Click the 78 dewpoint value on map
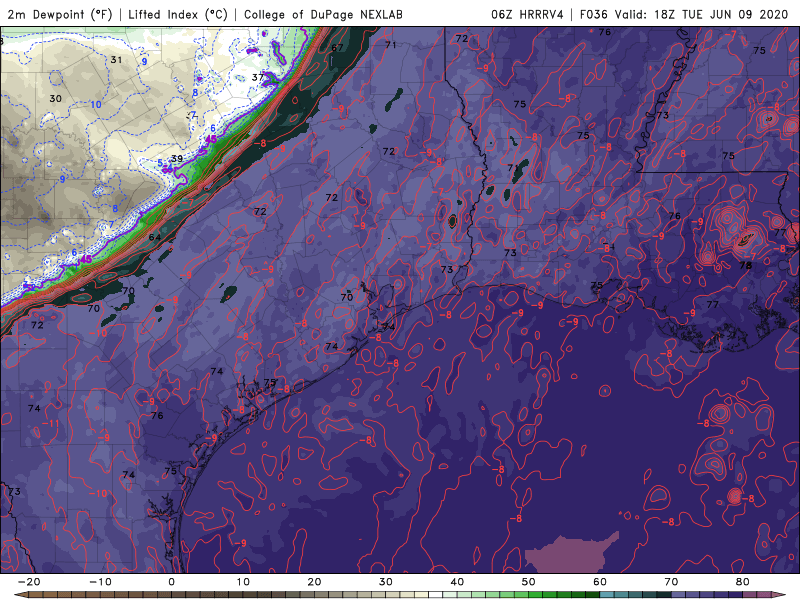 pyautogui.click(x=745, y=265)
